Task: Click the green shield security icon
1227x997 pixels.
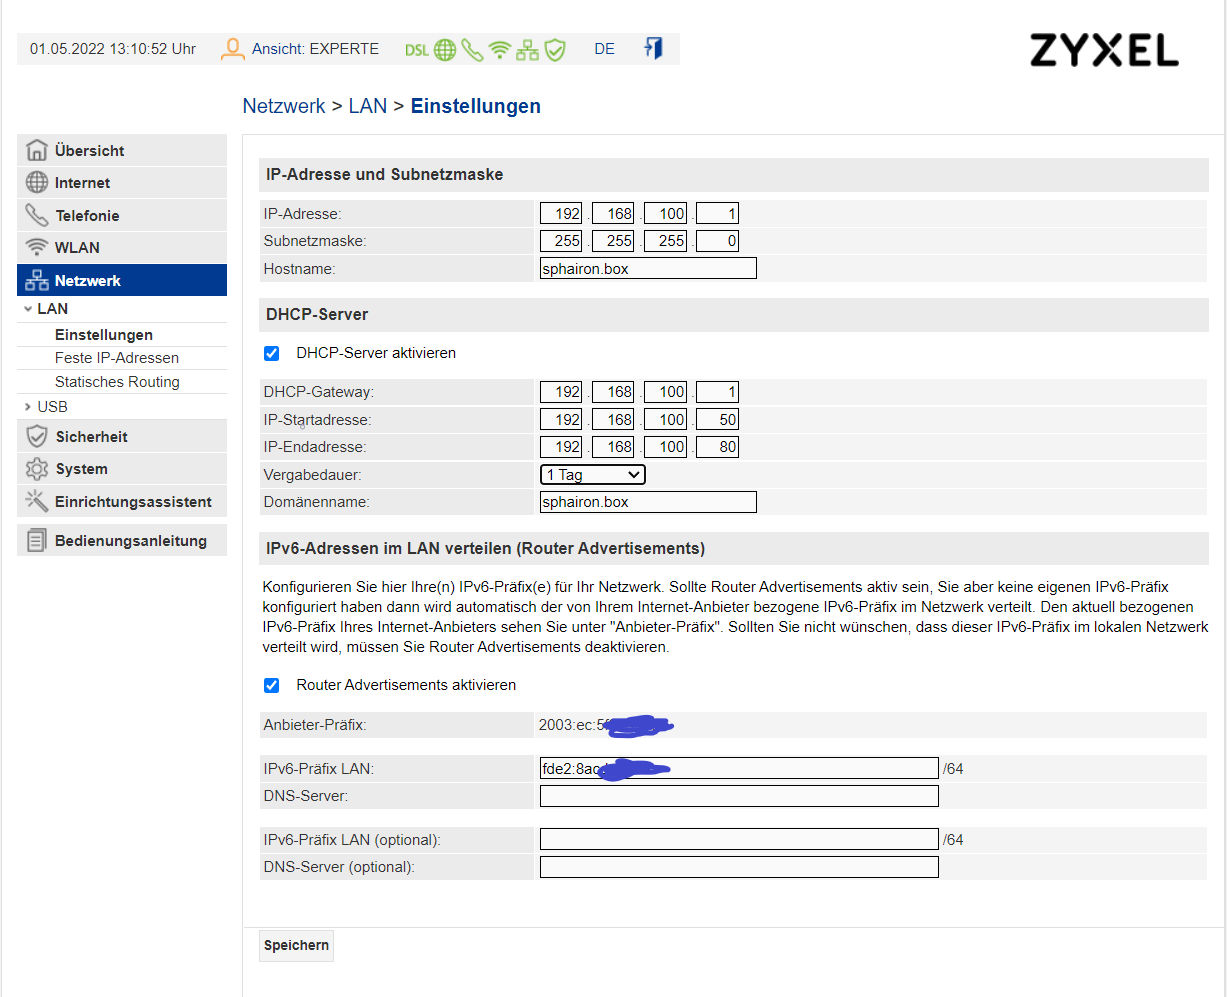Action: coord(555,49)
